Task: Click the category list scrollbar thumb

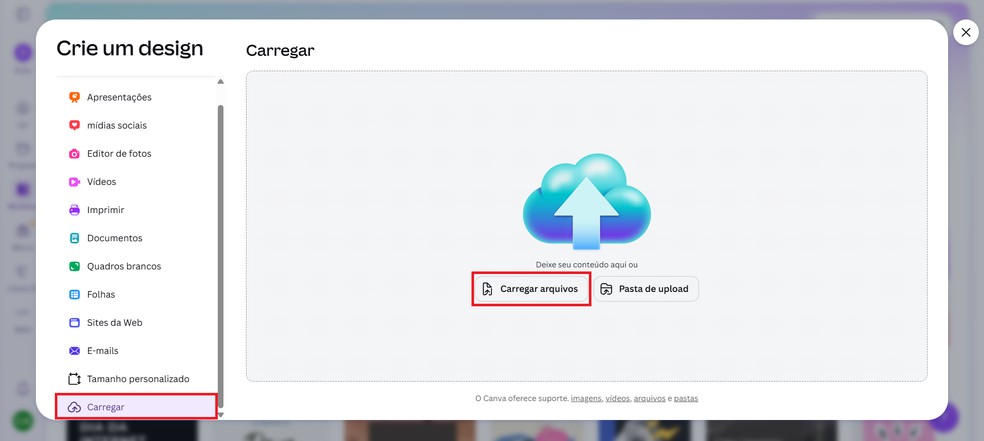Action: pos(220,256)
